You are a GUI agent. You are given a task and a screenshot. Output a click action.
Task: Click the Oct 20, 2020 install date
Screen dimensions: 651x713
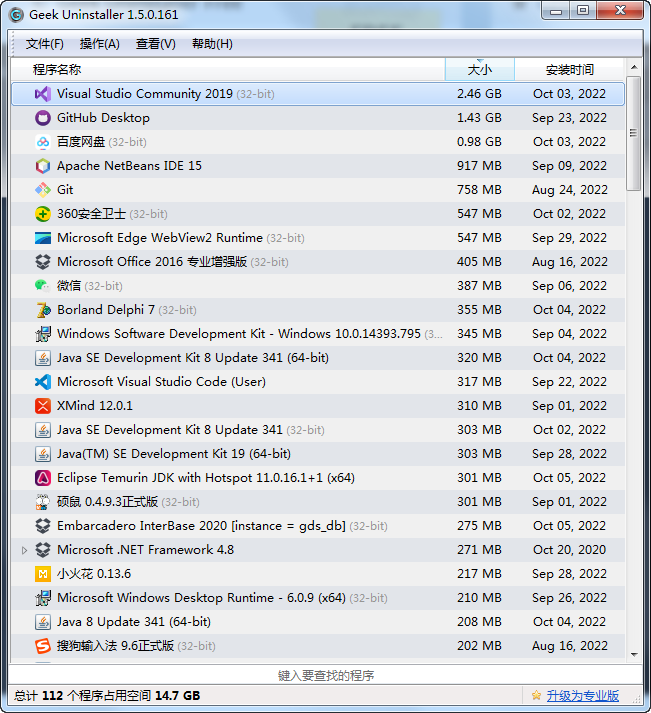click(570, 550)
